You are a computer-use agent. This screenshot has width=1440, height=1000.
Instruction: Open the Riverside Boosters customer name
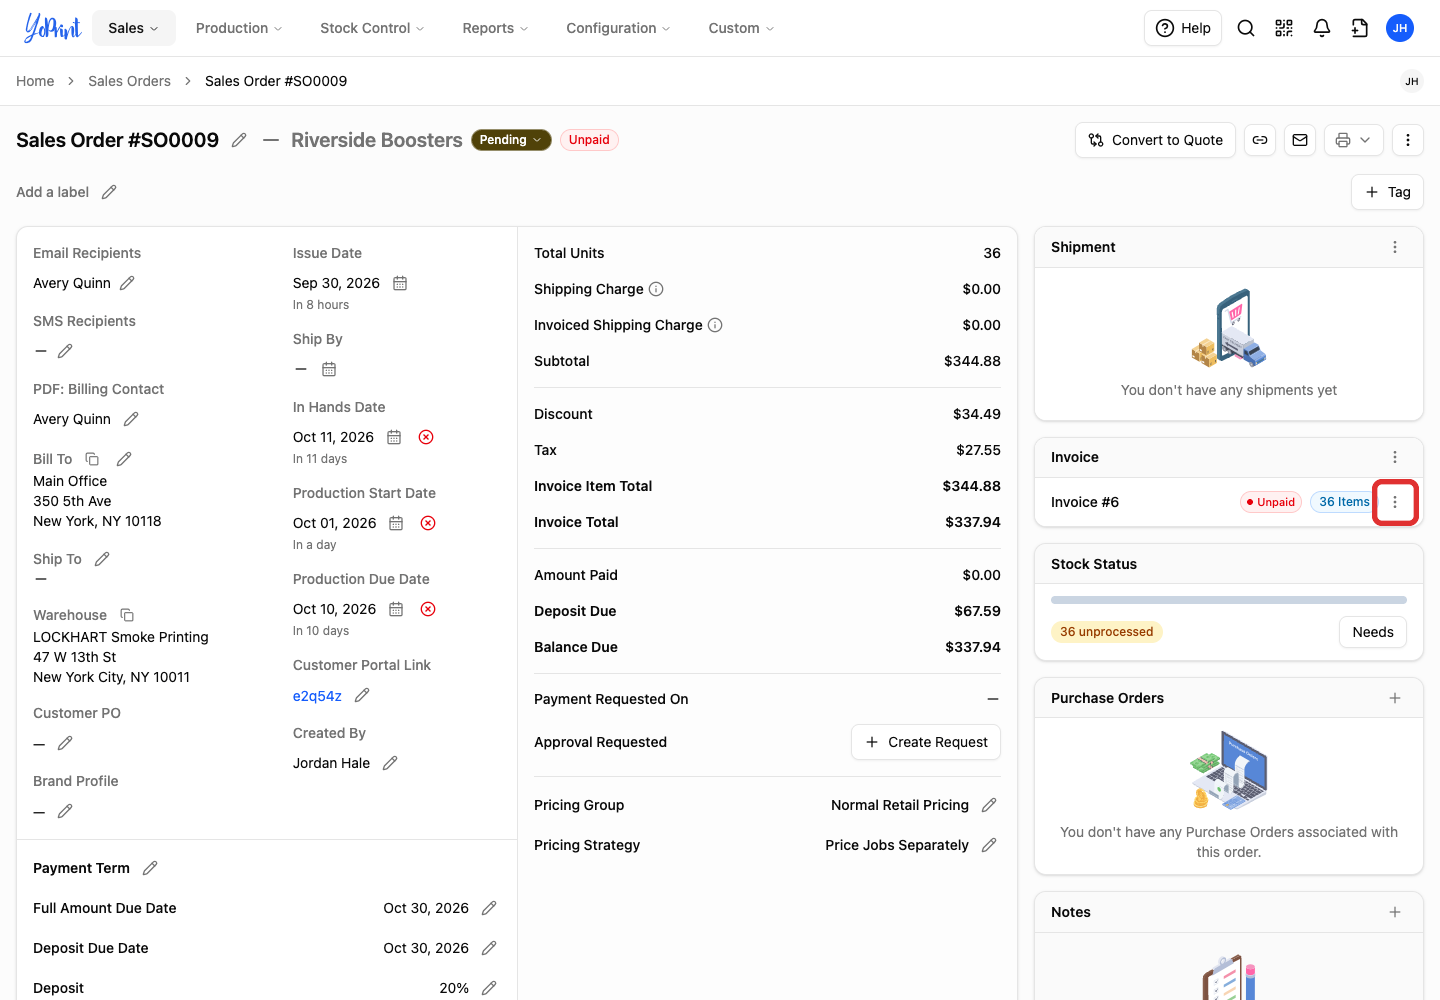pos(377,140)
